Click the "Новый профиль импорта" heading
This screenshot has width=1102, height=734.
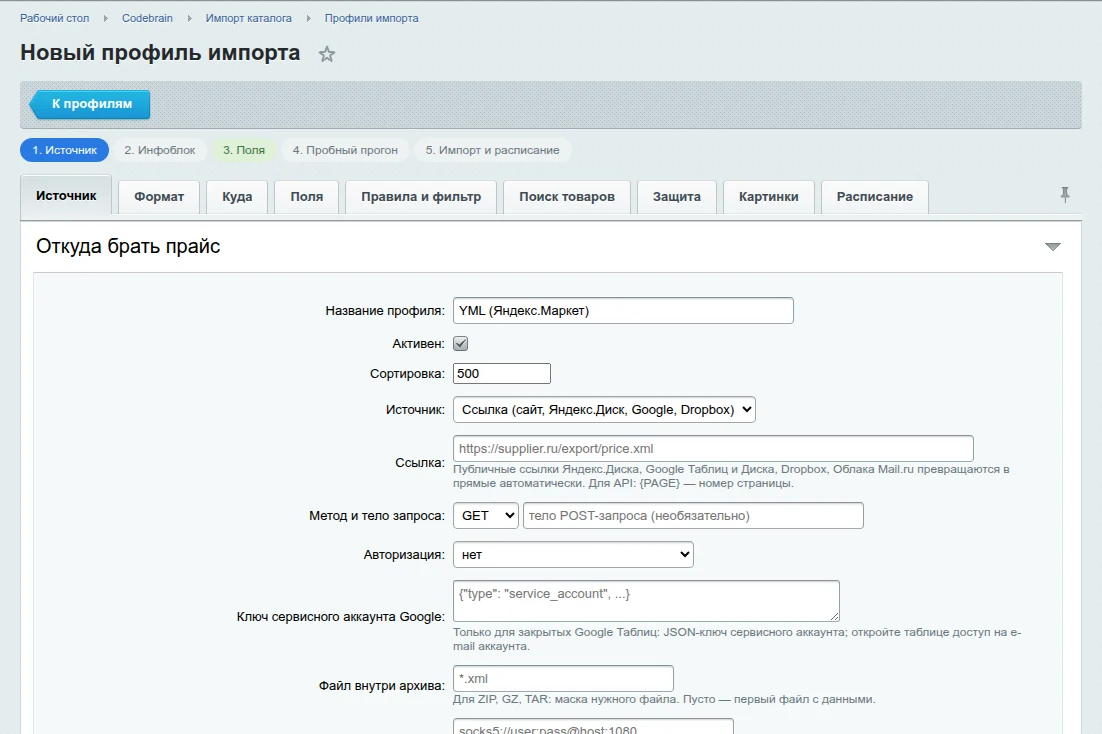pyautogui.click(x=160, y=53)
